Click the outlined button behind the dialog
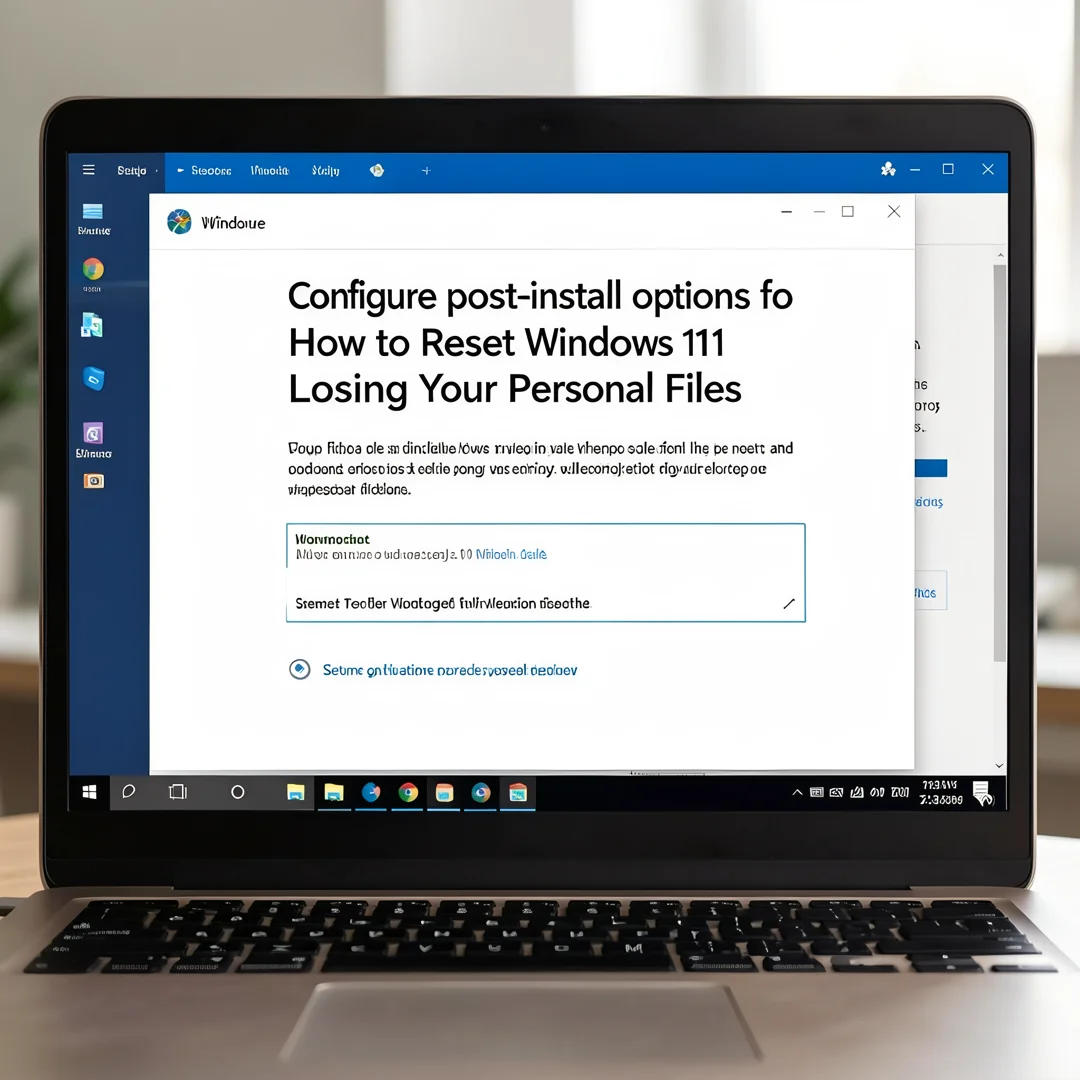 [x=931, y=591]
